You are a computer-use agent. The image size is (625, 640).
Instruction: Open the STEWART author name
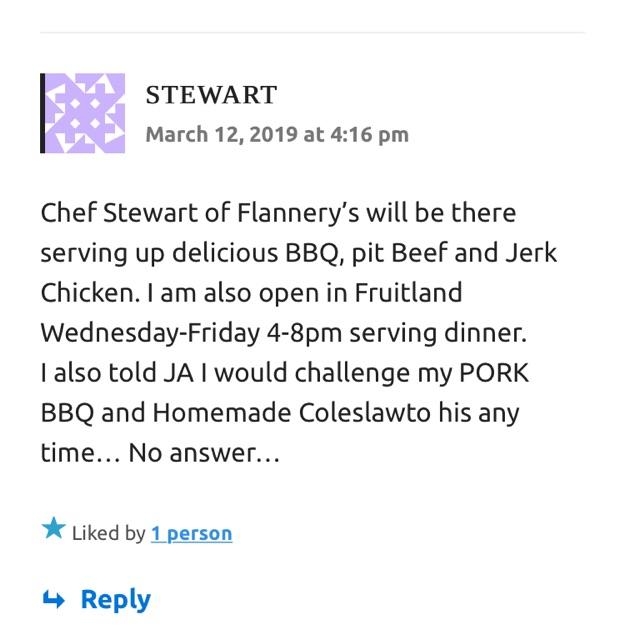pos(211,95)
